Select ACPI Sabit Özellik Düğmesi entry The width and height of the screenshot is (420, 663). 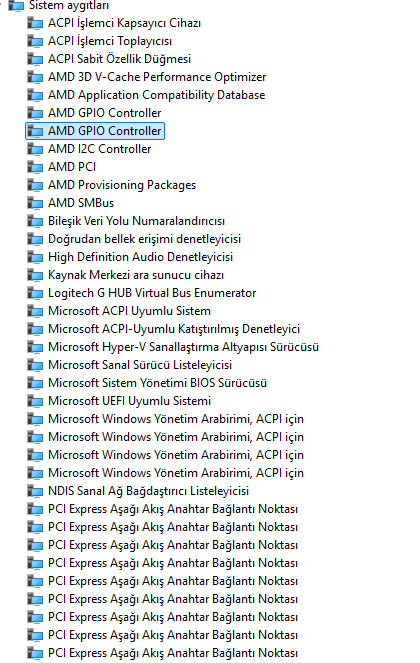click(x=119, y=59)
